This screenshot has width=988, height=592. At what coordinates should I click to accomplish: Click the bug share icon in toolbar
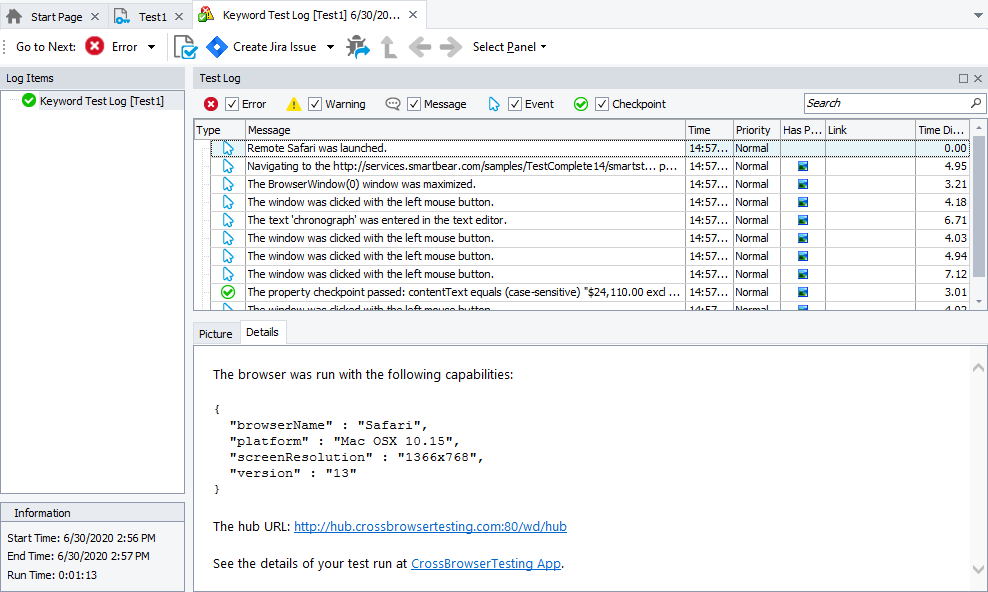tap(357, 47)
